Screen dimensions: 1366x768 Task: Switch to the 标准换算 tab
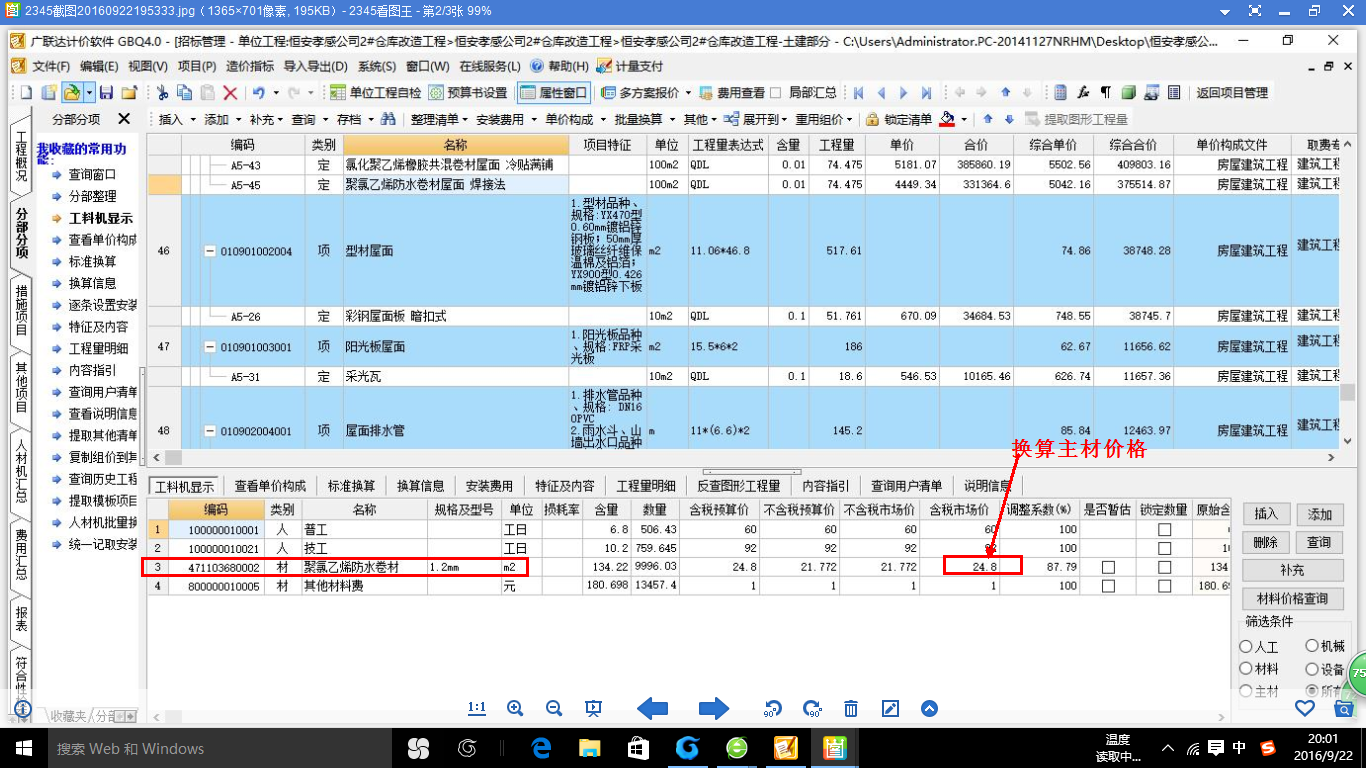coord(351,486)
